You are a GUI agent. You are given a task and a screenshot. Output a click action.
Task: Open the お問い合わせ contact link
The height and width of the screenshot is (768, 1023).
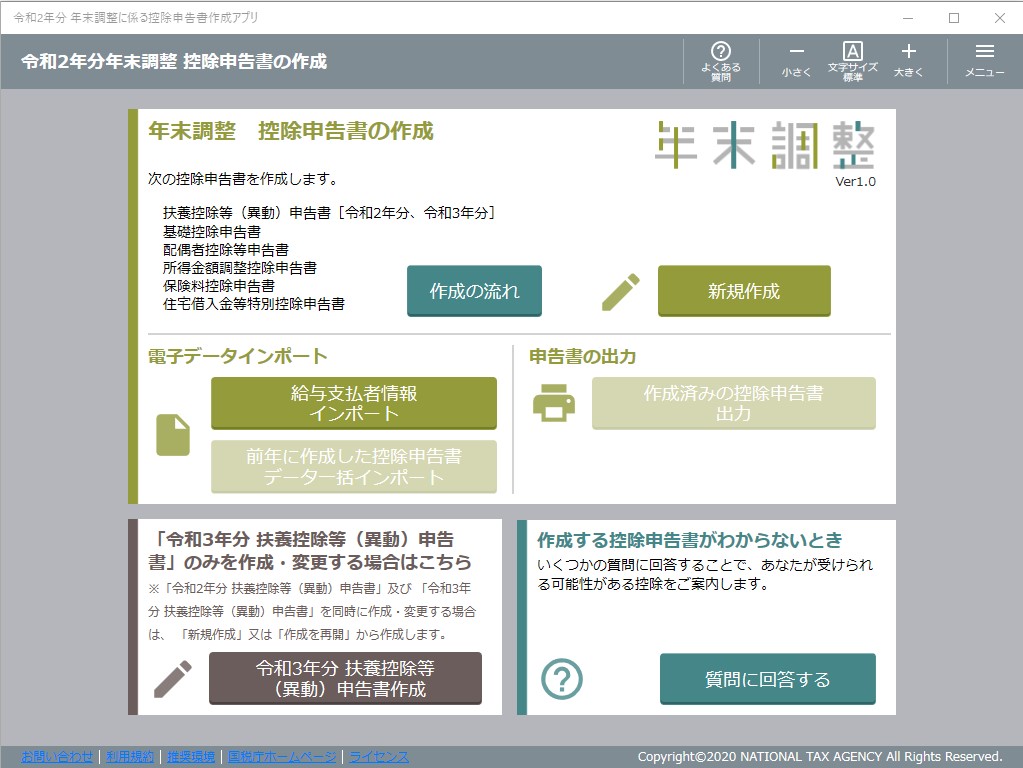tap(59, 757)
